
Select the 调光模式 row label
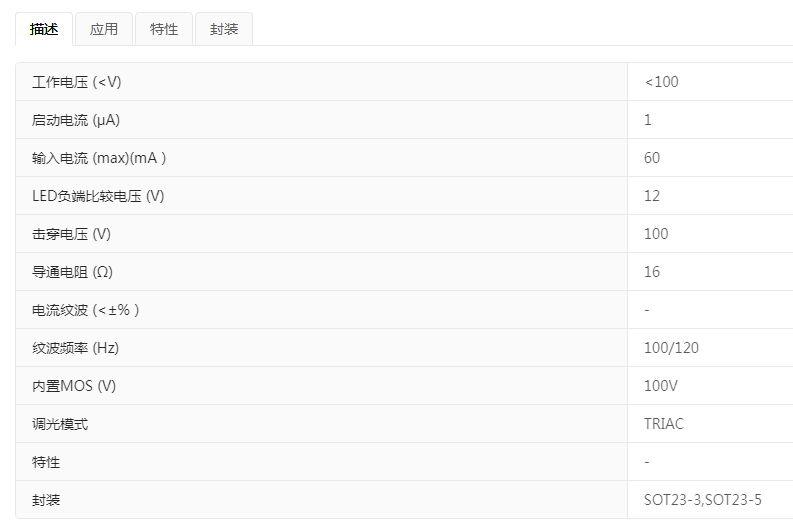[x=60, y=424]
